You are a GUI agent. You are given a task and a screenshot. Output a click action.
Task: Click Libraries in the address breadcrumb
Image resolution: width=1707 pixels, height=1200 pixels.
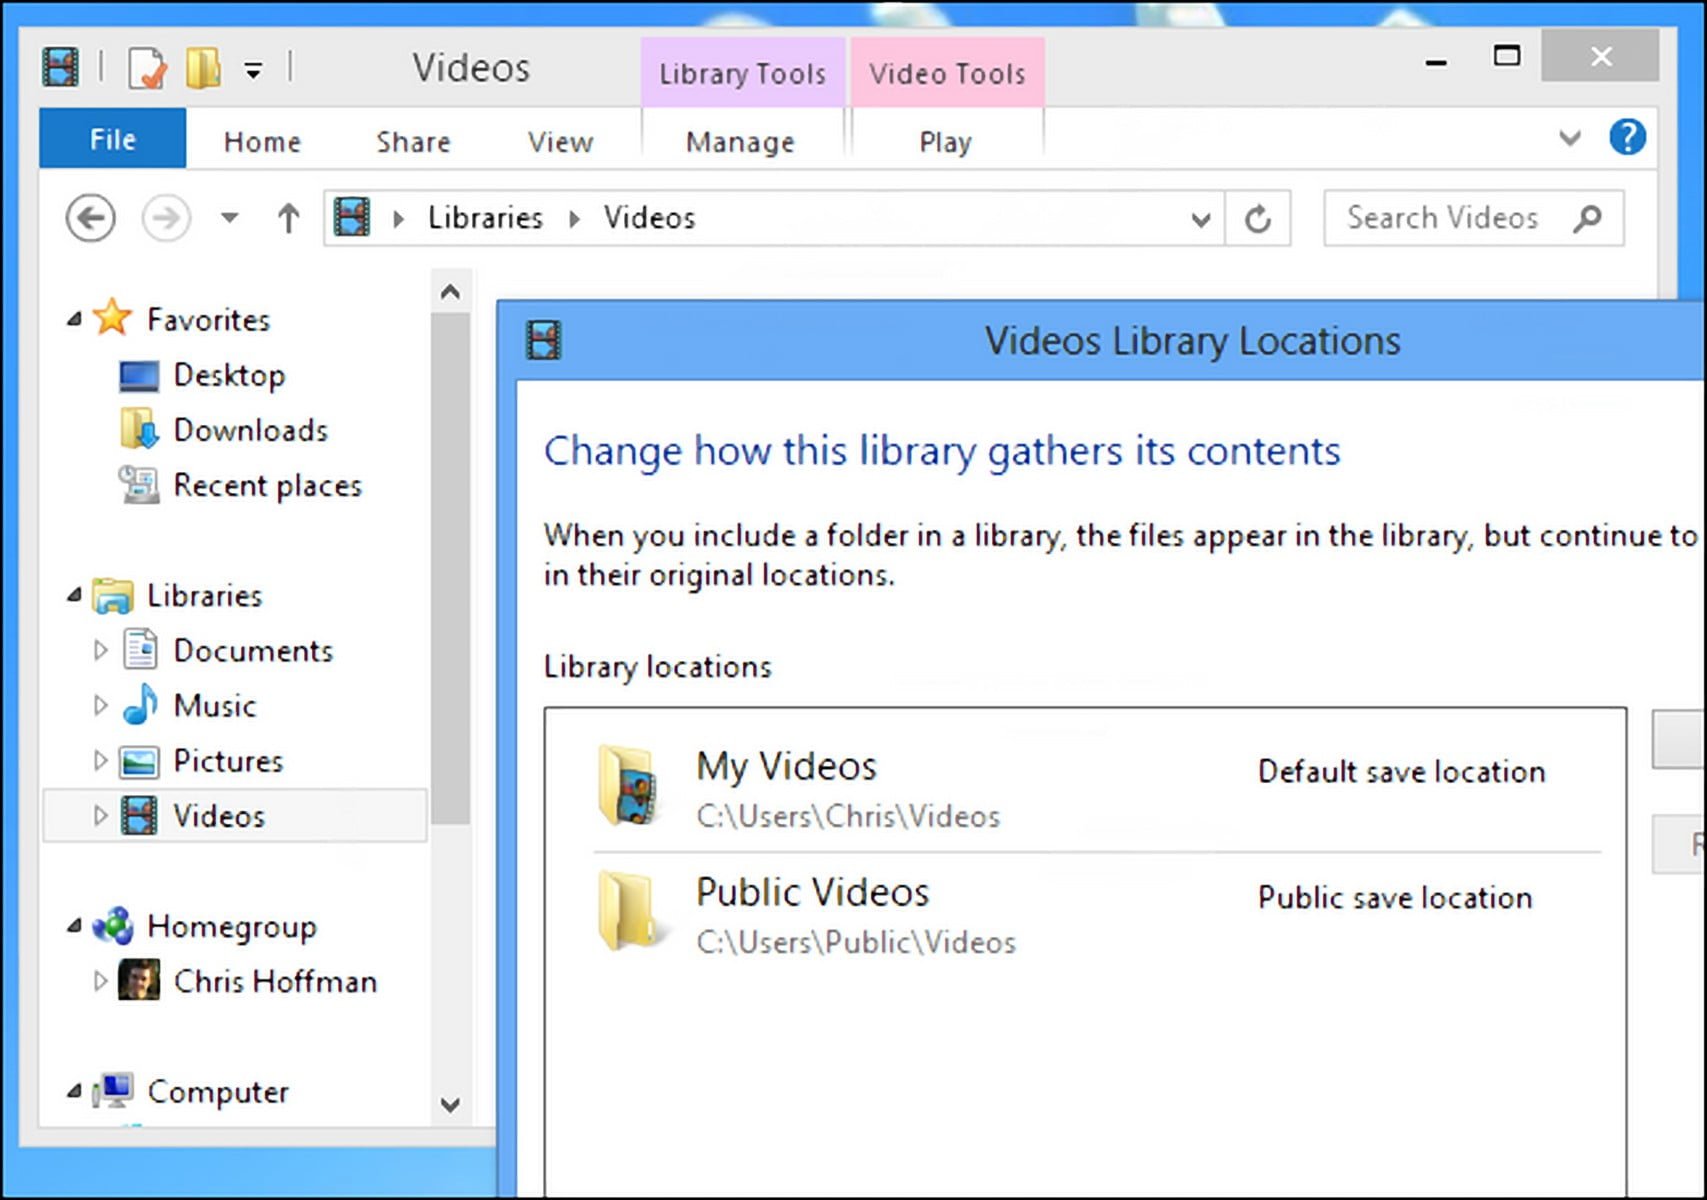pos(485,218)
